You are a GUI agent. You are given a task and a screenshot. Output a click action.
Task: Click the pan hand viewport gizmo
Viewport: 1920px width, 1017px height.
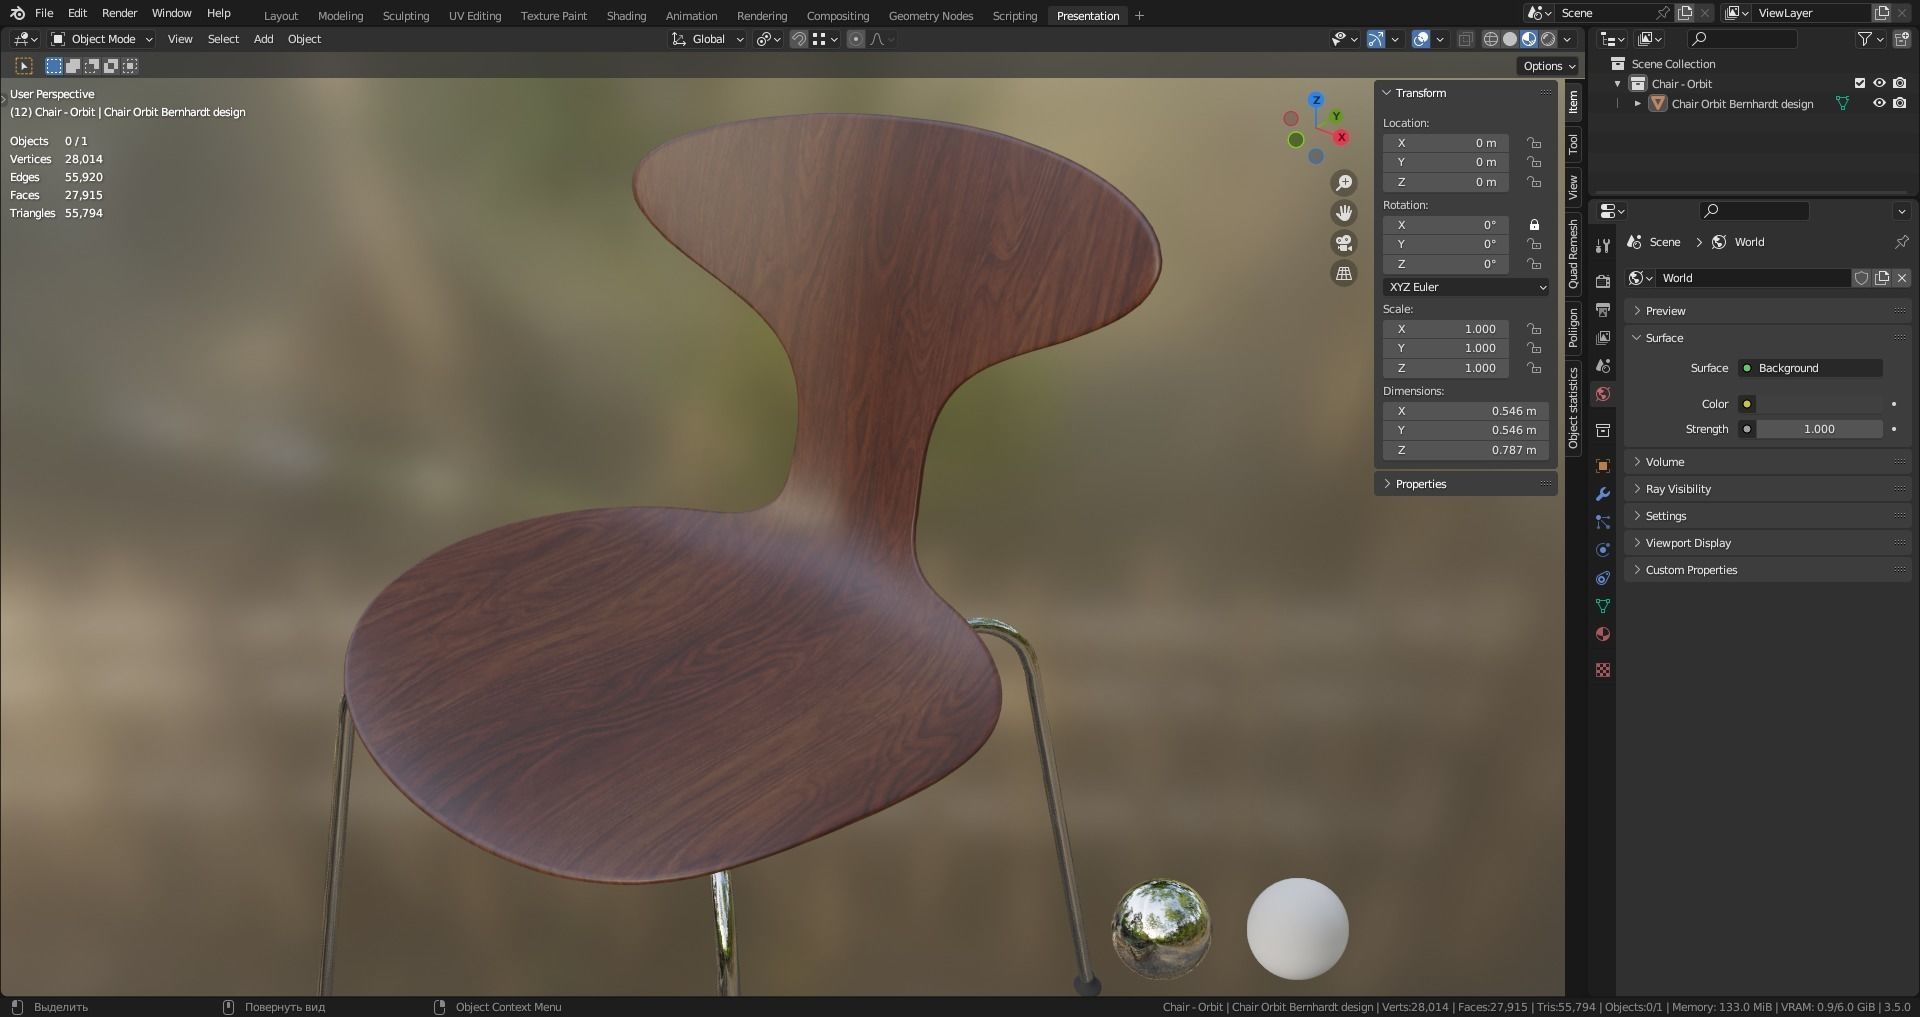tap(1344, 213)
